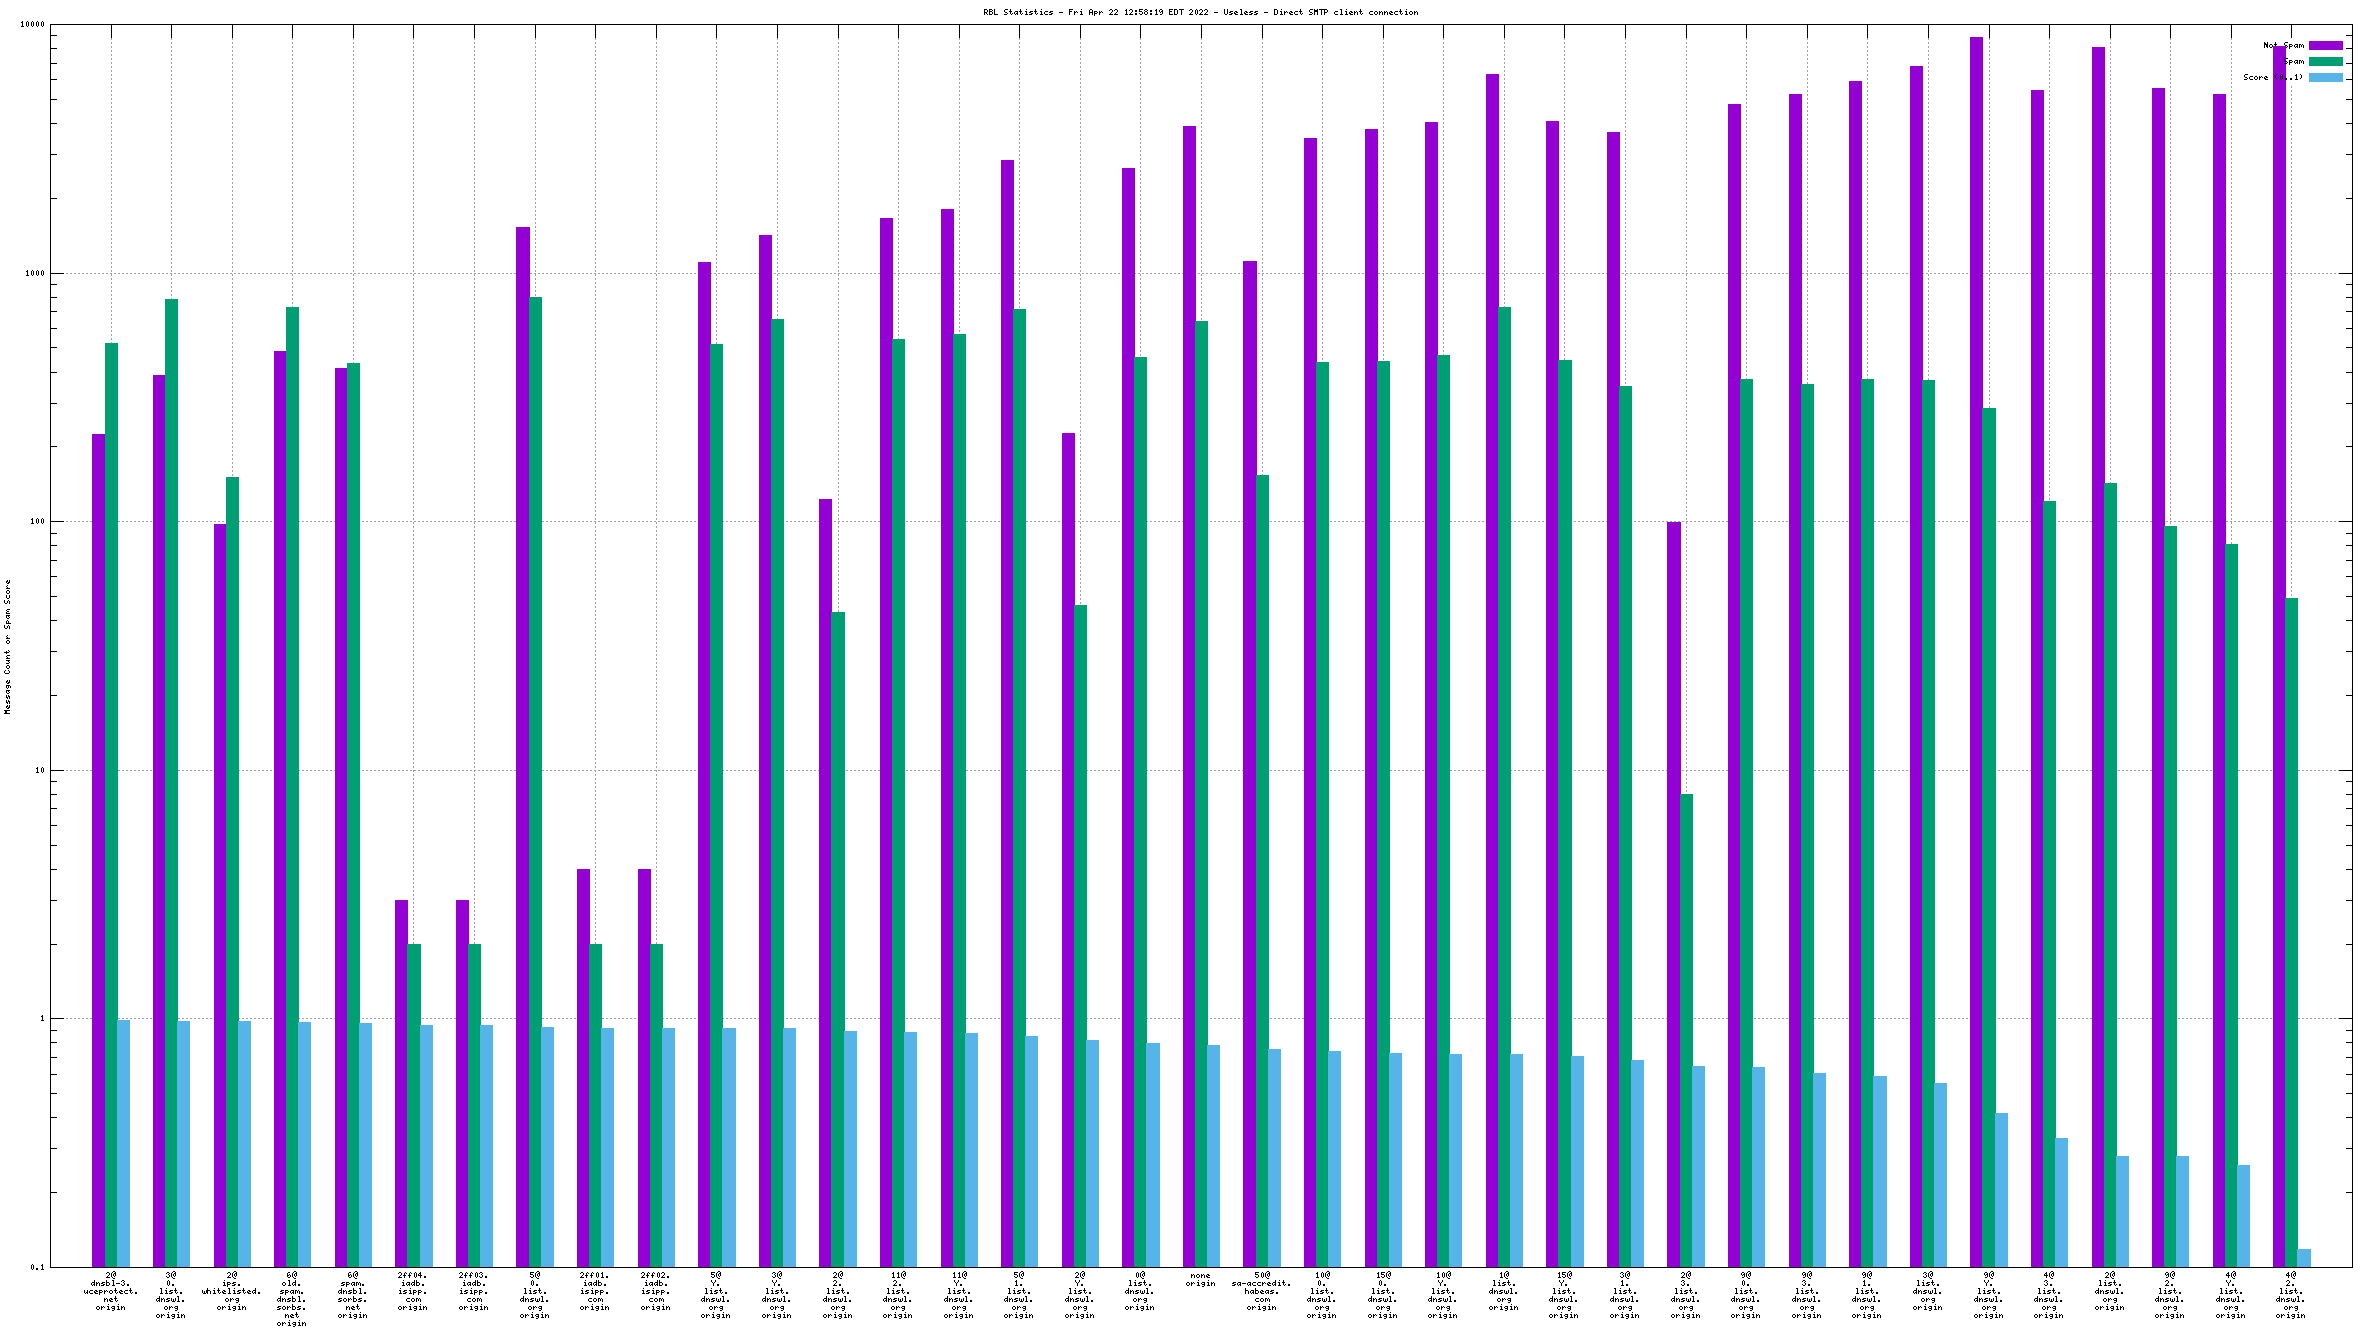Click the green Spam legend swatch

pos(2325,61)
